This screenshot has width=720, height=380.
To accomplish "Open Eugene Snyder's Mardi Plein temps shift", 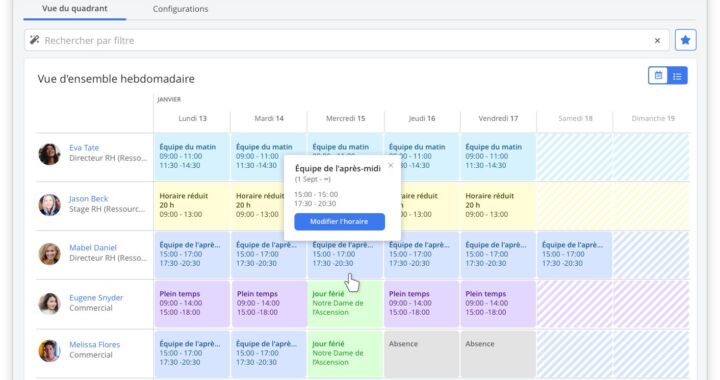I will 269,304.
